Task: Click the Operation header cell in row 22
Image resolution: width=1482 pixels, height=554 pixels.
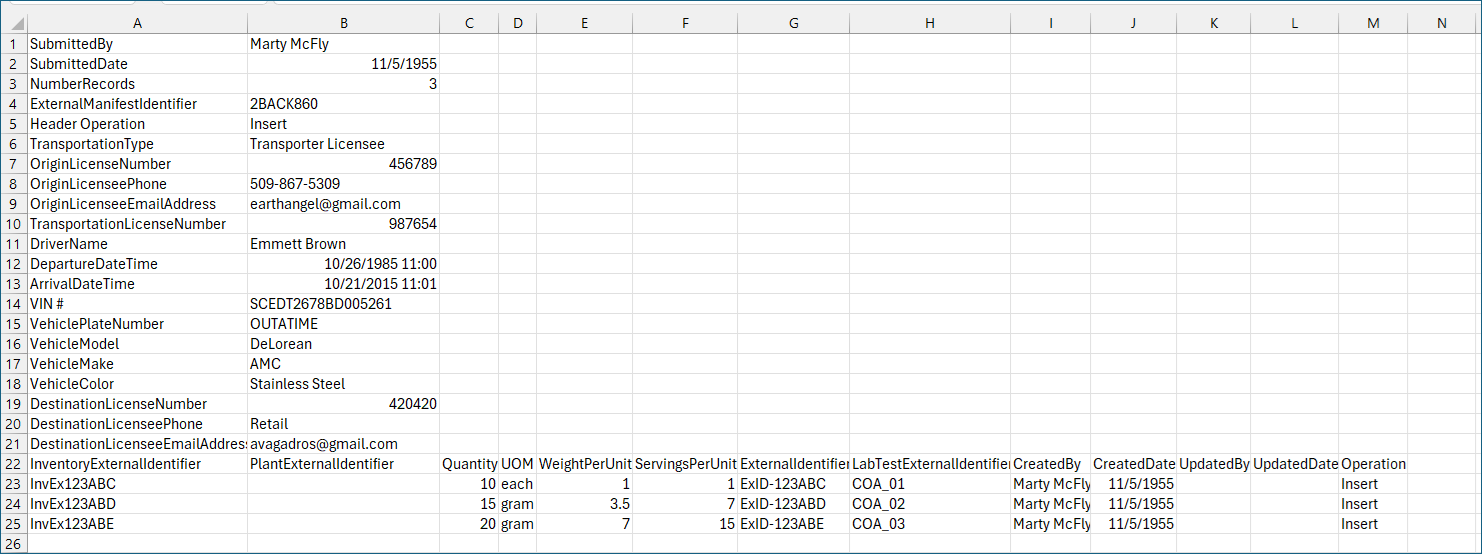Action: tap(1373, 464)
